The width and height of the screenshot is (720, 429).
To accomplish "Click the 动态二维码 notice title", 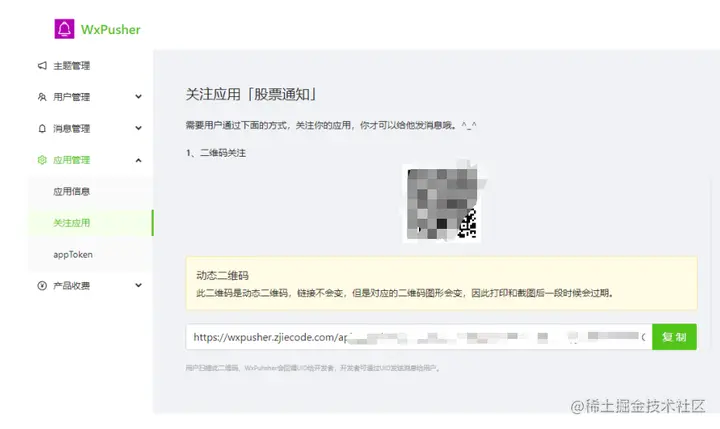I will point(223,275).
